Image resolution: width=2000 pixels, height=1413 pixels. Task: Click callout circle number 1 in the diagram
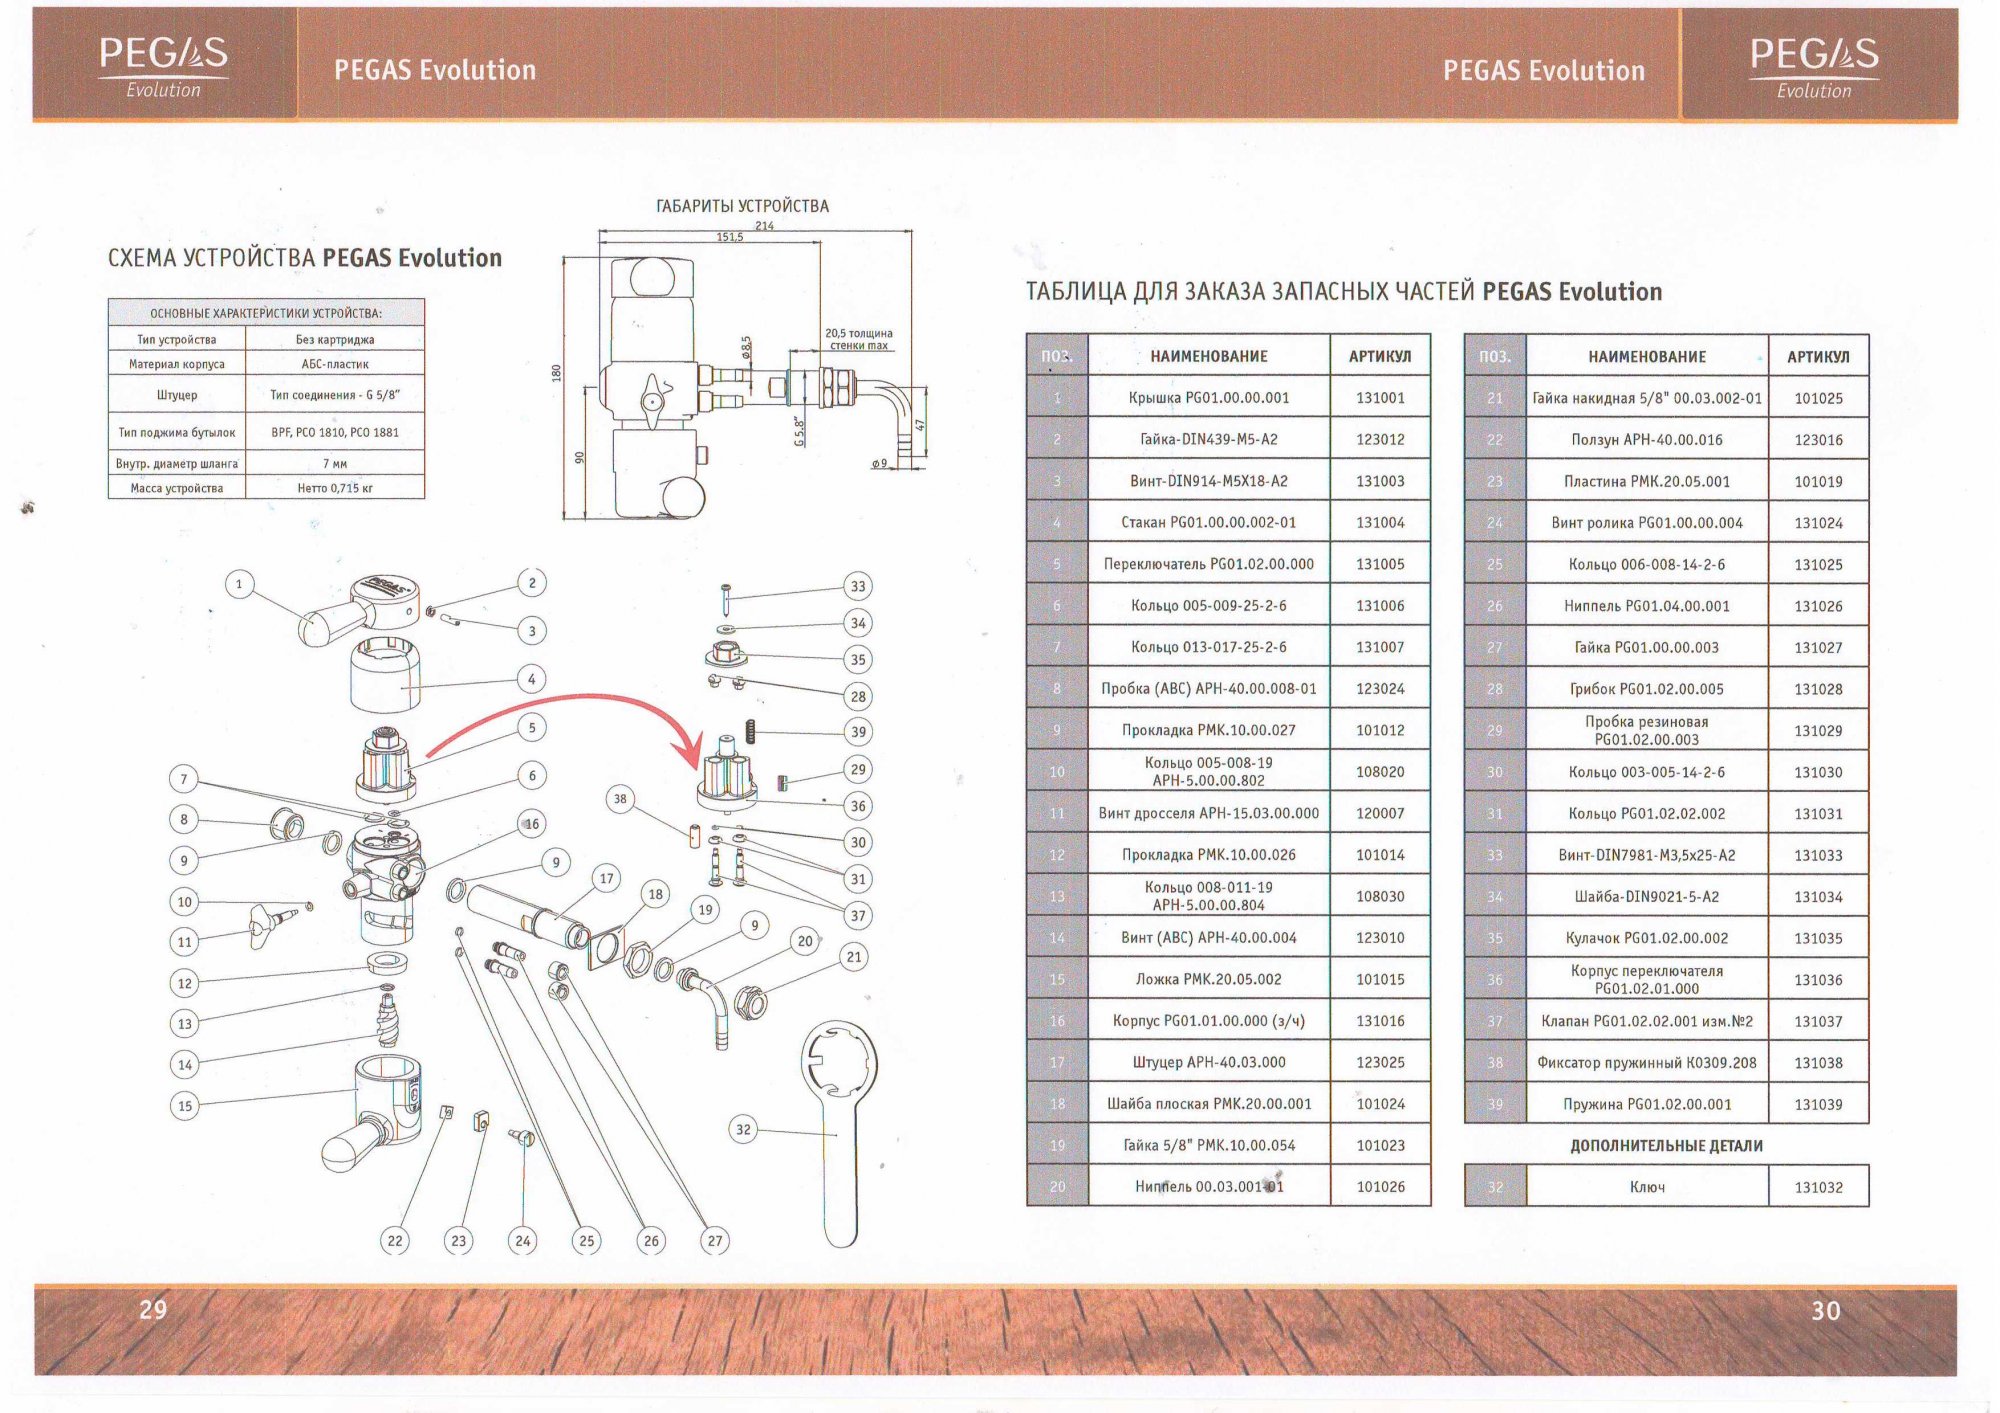239,584
